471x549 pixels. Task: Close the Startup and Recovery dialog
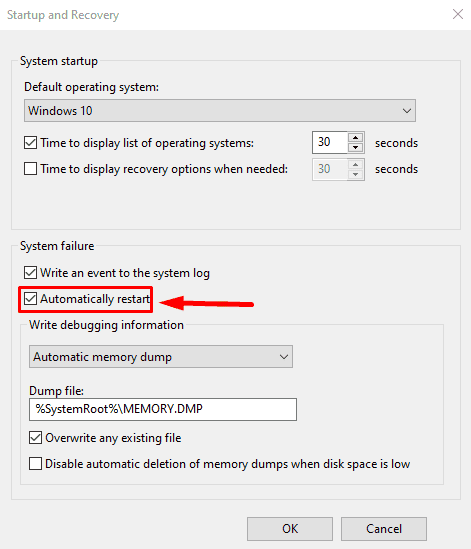(x=458, y=14)
